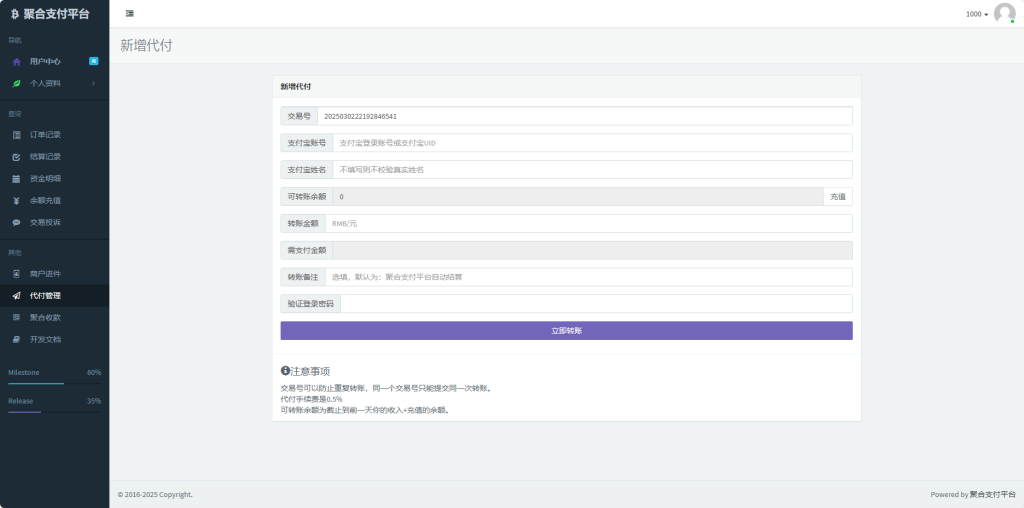This screenshot has width=1024, height=508.
Task: Click the Release 35% value
Action: (x=94, y=401)
